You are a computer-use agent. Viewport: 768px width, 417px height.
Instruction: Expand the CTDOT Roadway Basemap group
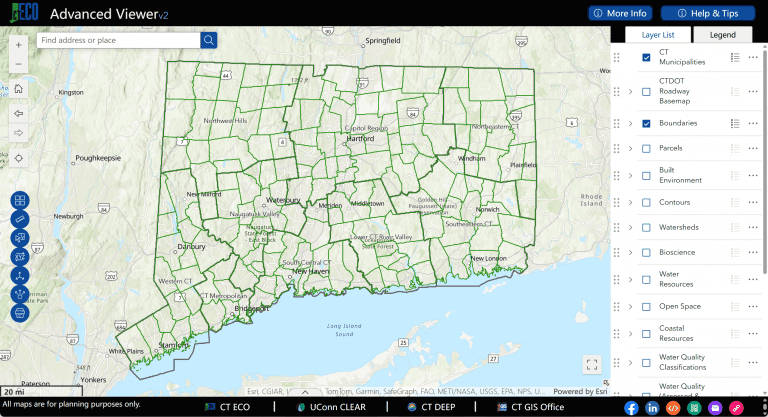(630, 91)
